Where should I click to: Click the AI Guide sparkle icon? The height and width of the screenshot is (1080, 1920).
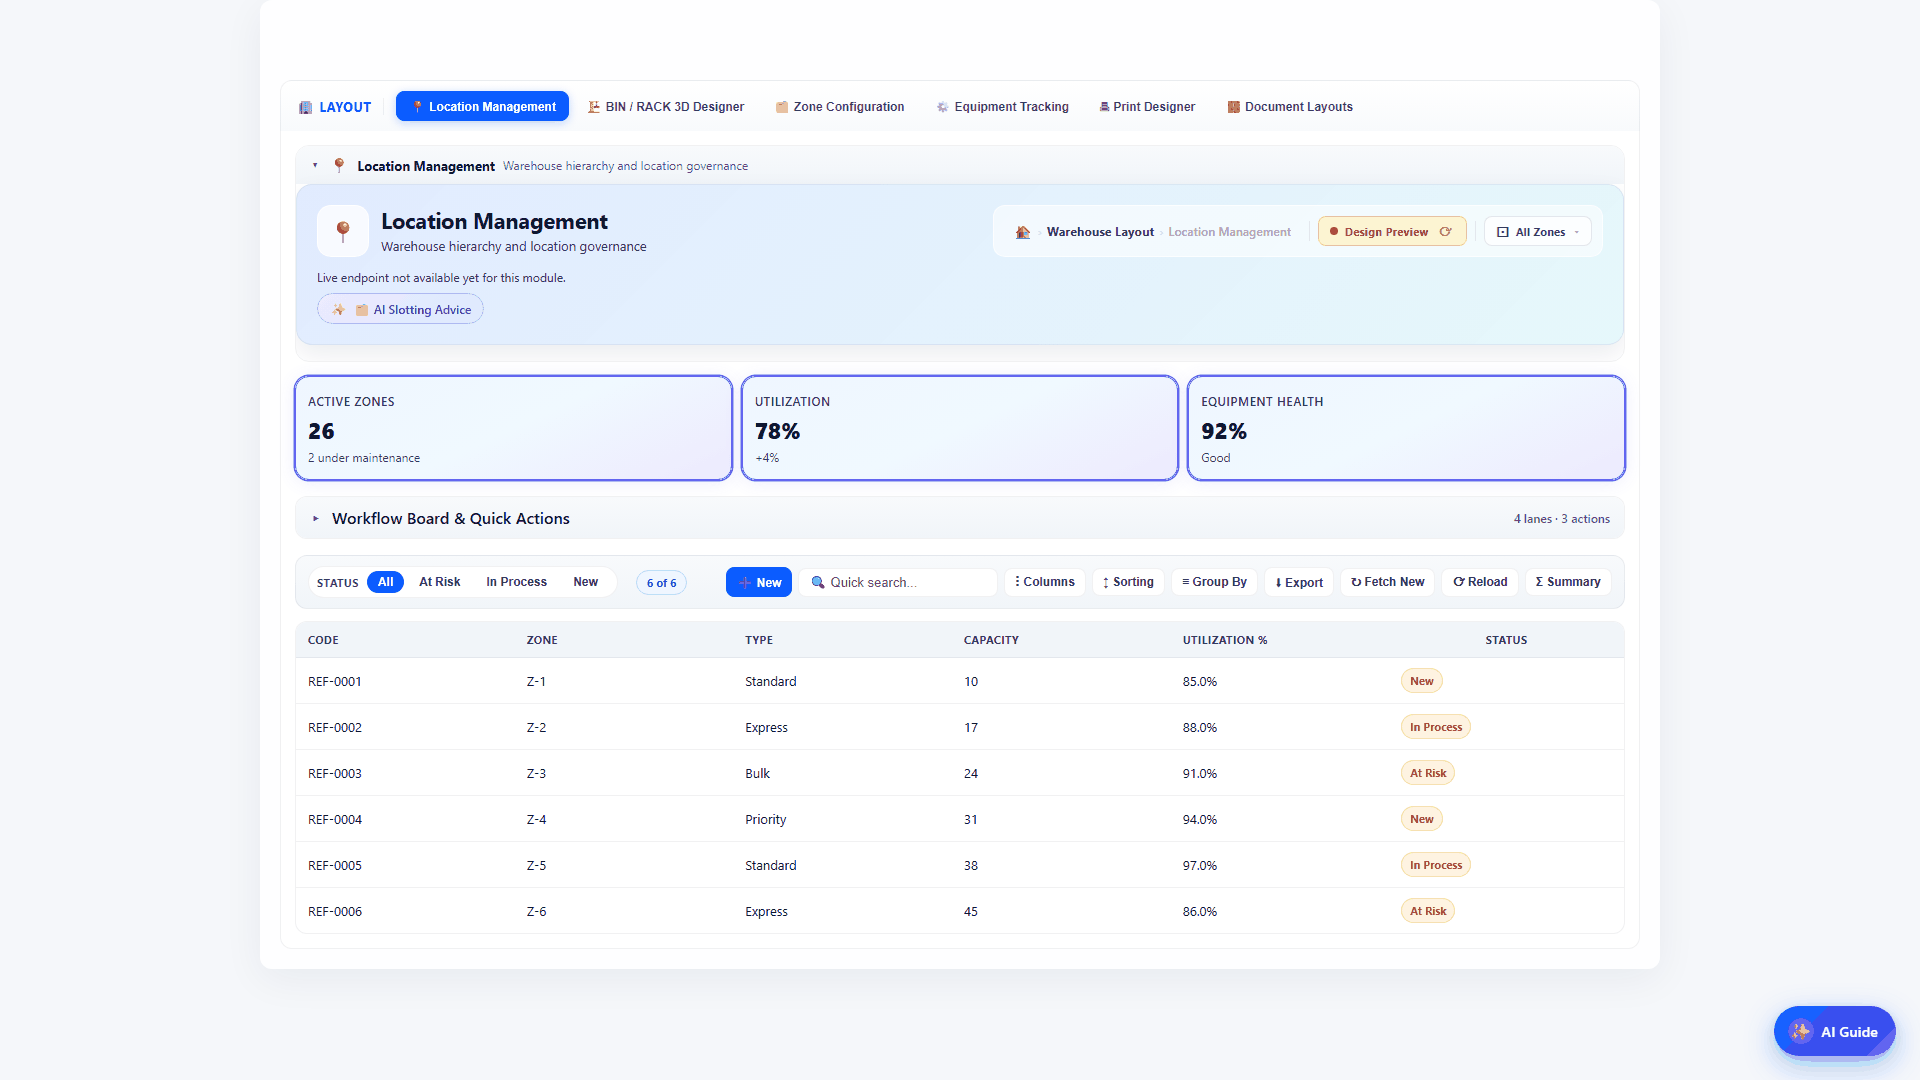1801,1032
